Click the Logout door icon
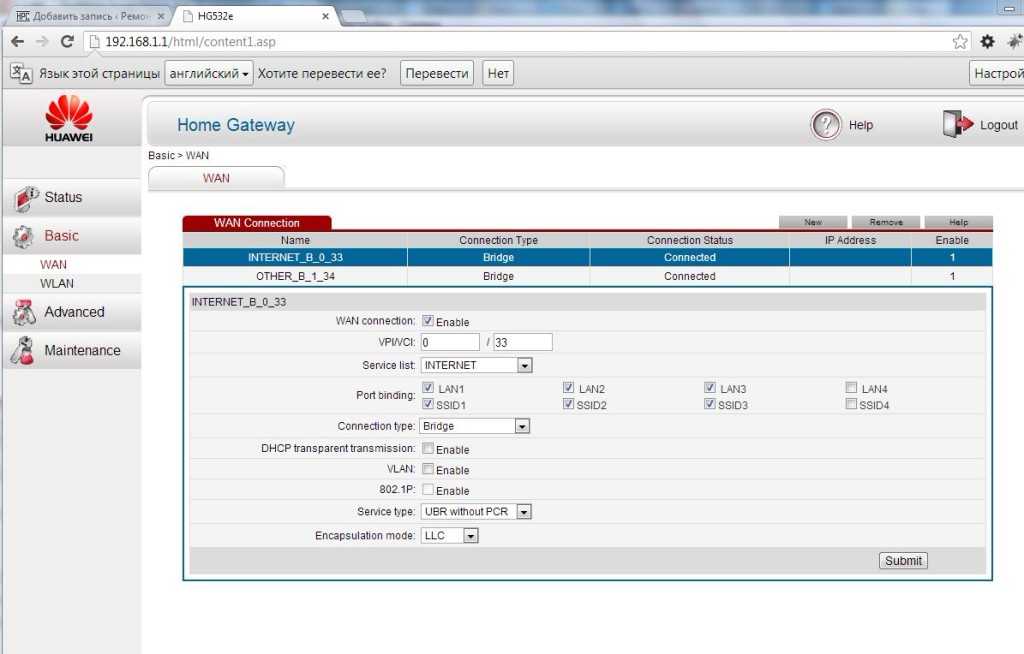The height and width of the screenshot is (654, 1024). [956, 125]
